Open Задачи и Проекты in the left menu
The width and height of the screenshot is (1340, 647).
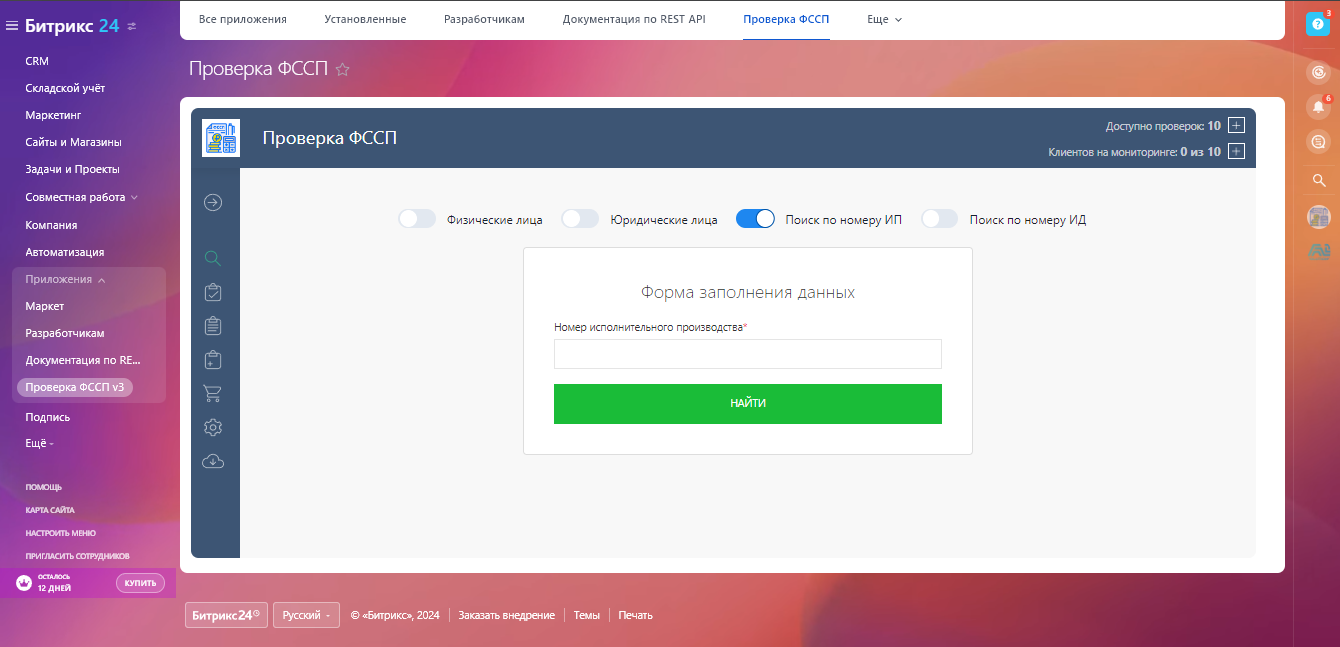(72, 169)
